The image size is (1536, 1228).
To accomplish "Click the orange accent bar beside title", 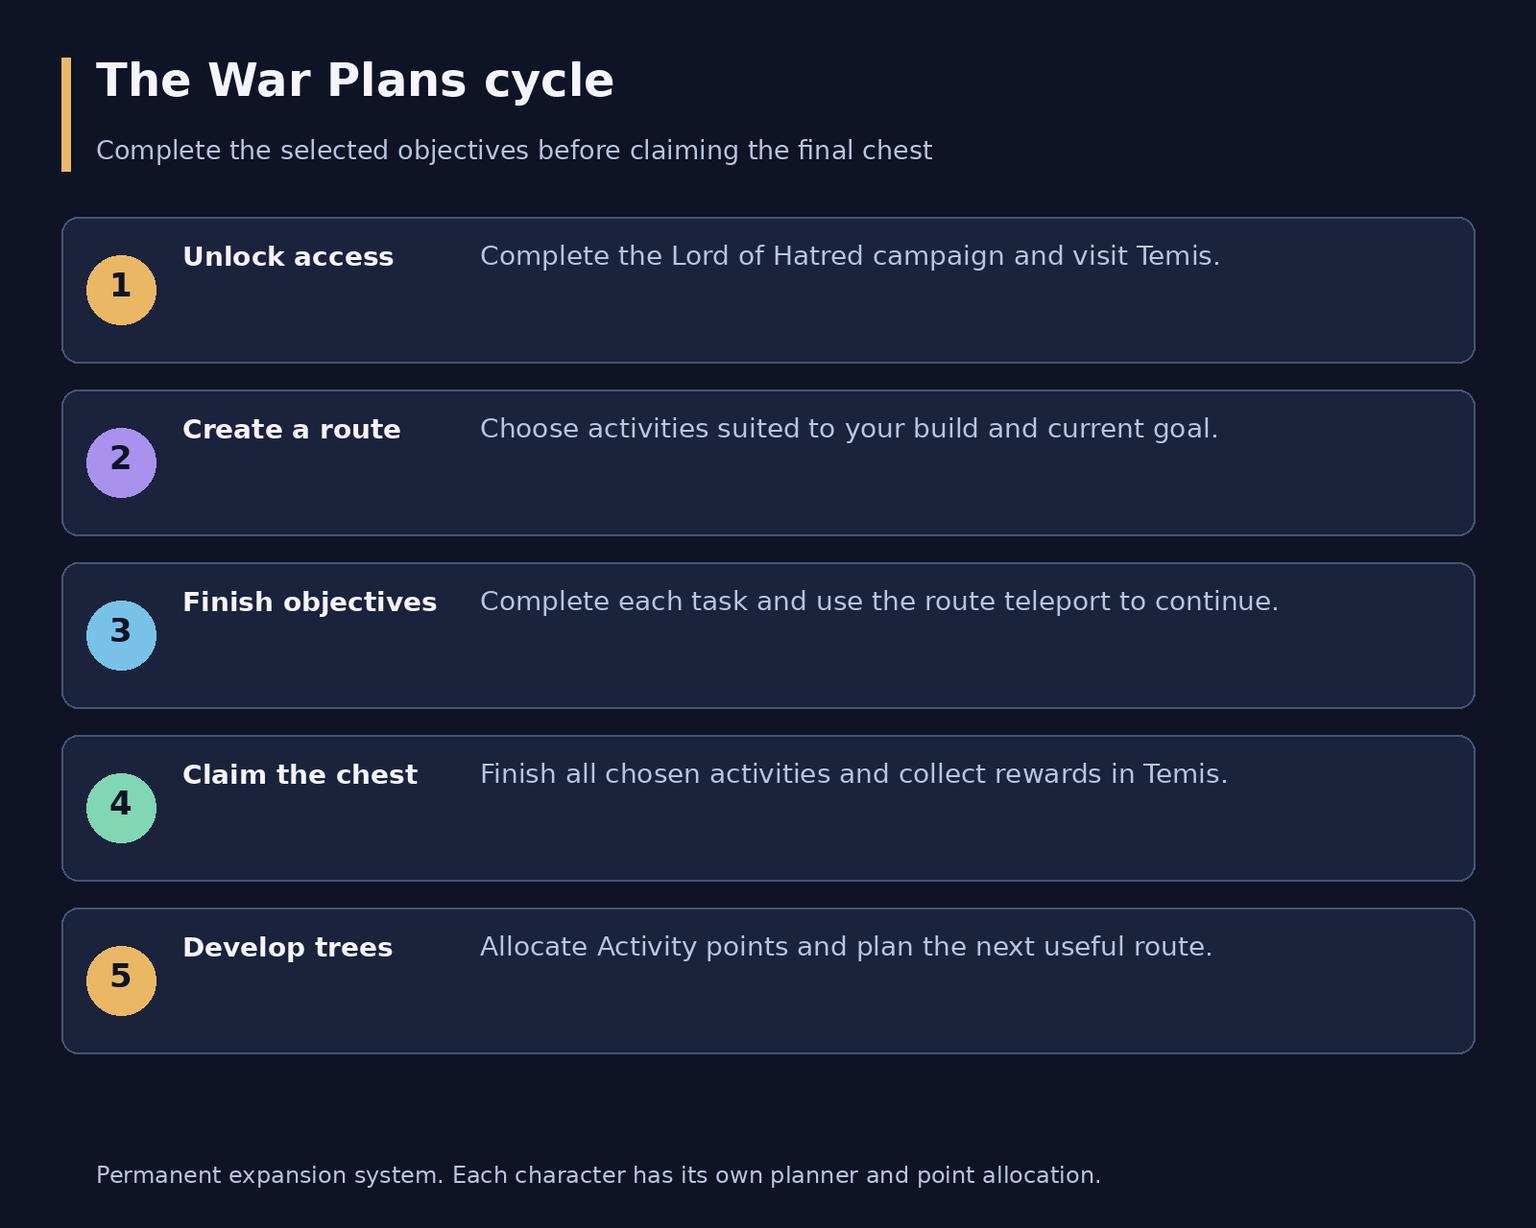I will coord(66,114).
